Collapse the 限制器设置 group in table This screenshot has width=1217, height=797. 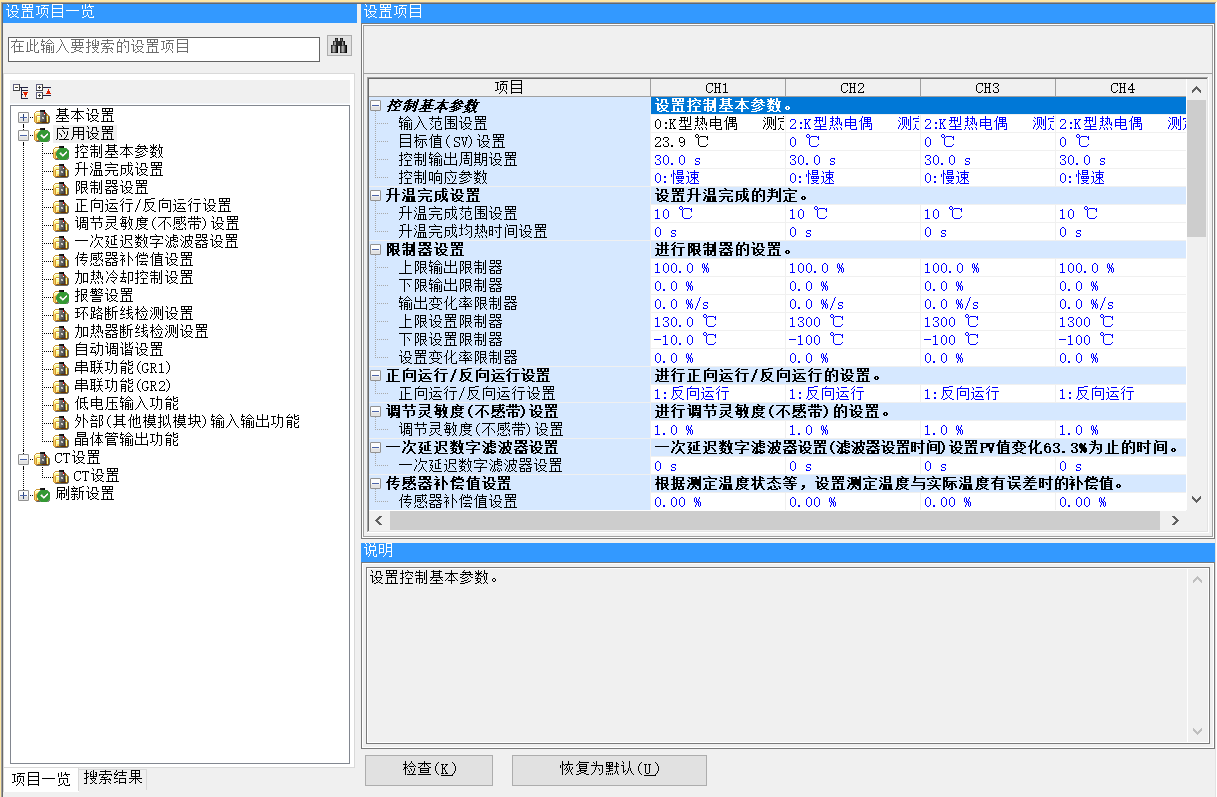pos(376,249)
